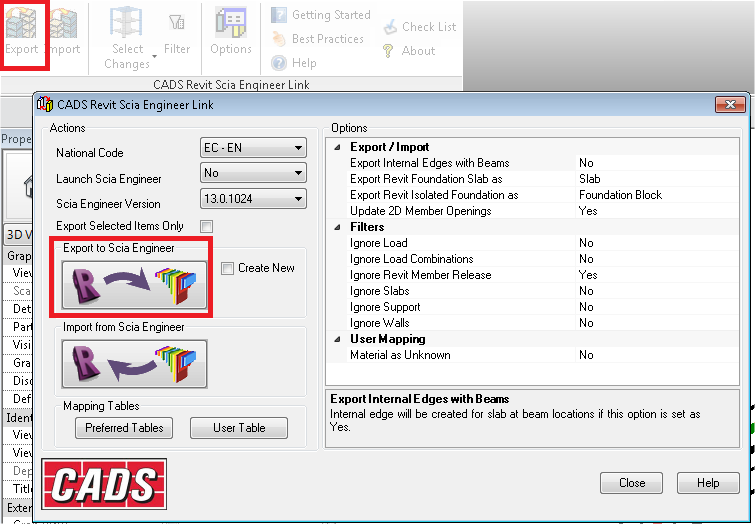Click the Filter ribbon icon
755x524 pixels.
pyautogui.click(x=177, y=30)
